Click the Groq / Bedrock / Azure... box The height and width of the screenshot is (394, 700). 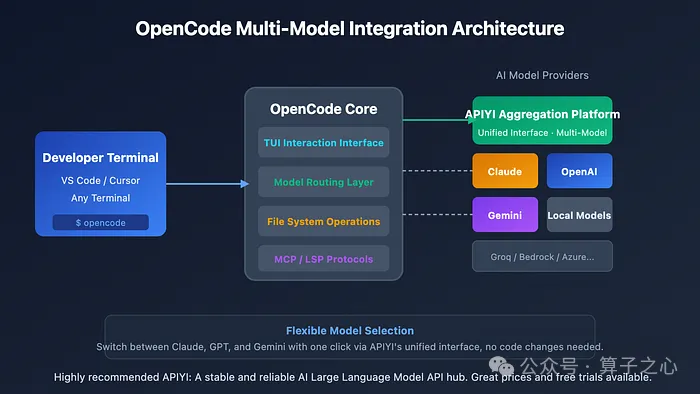click(x=542, y=256)
